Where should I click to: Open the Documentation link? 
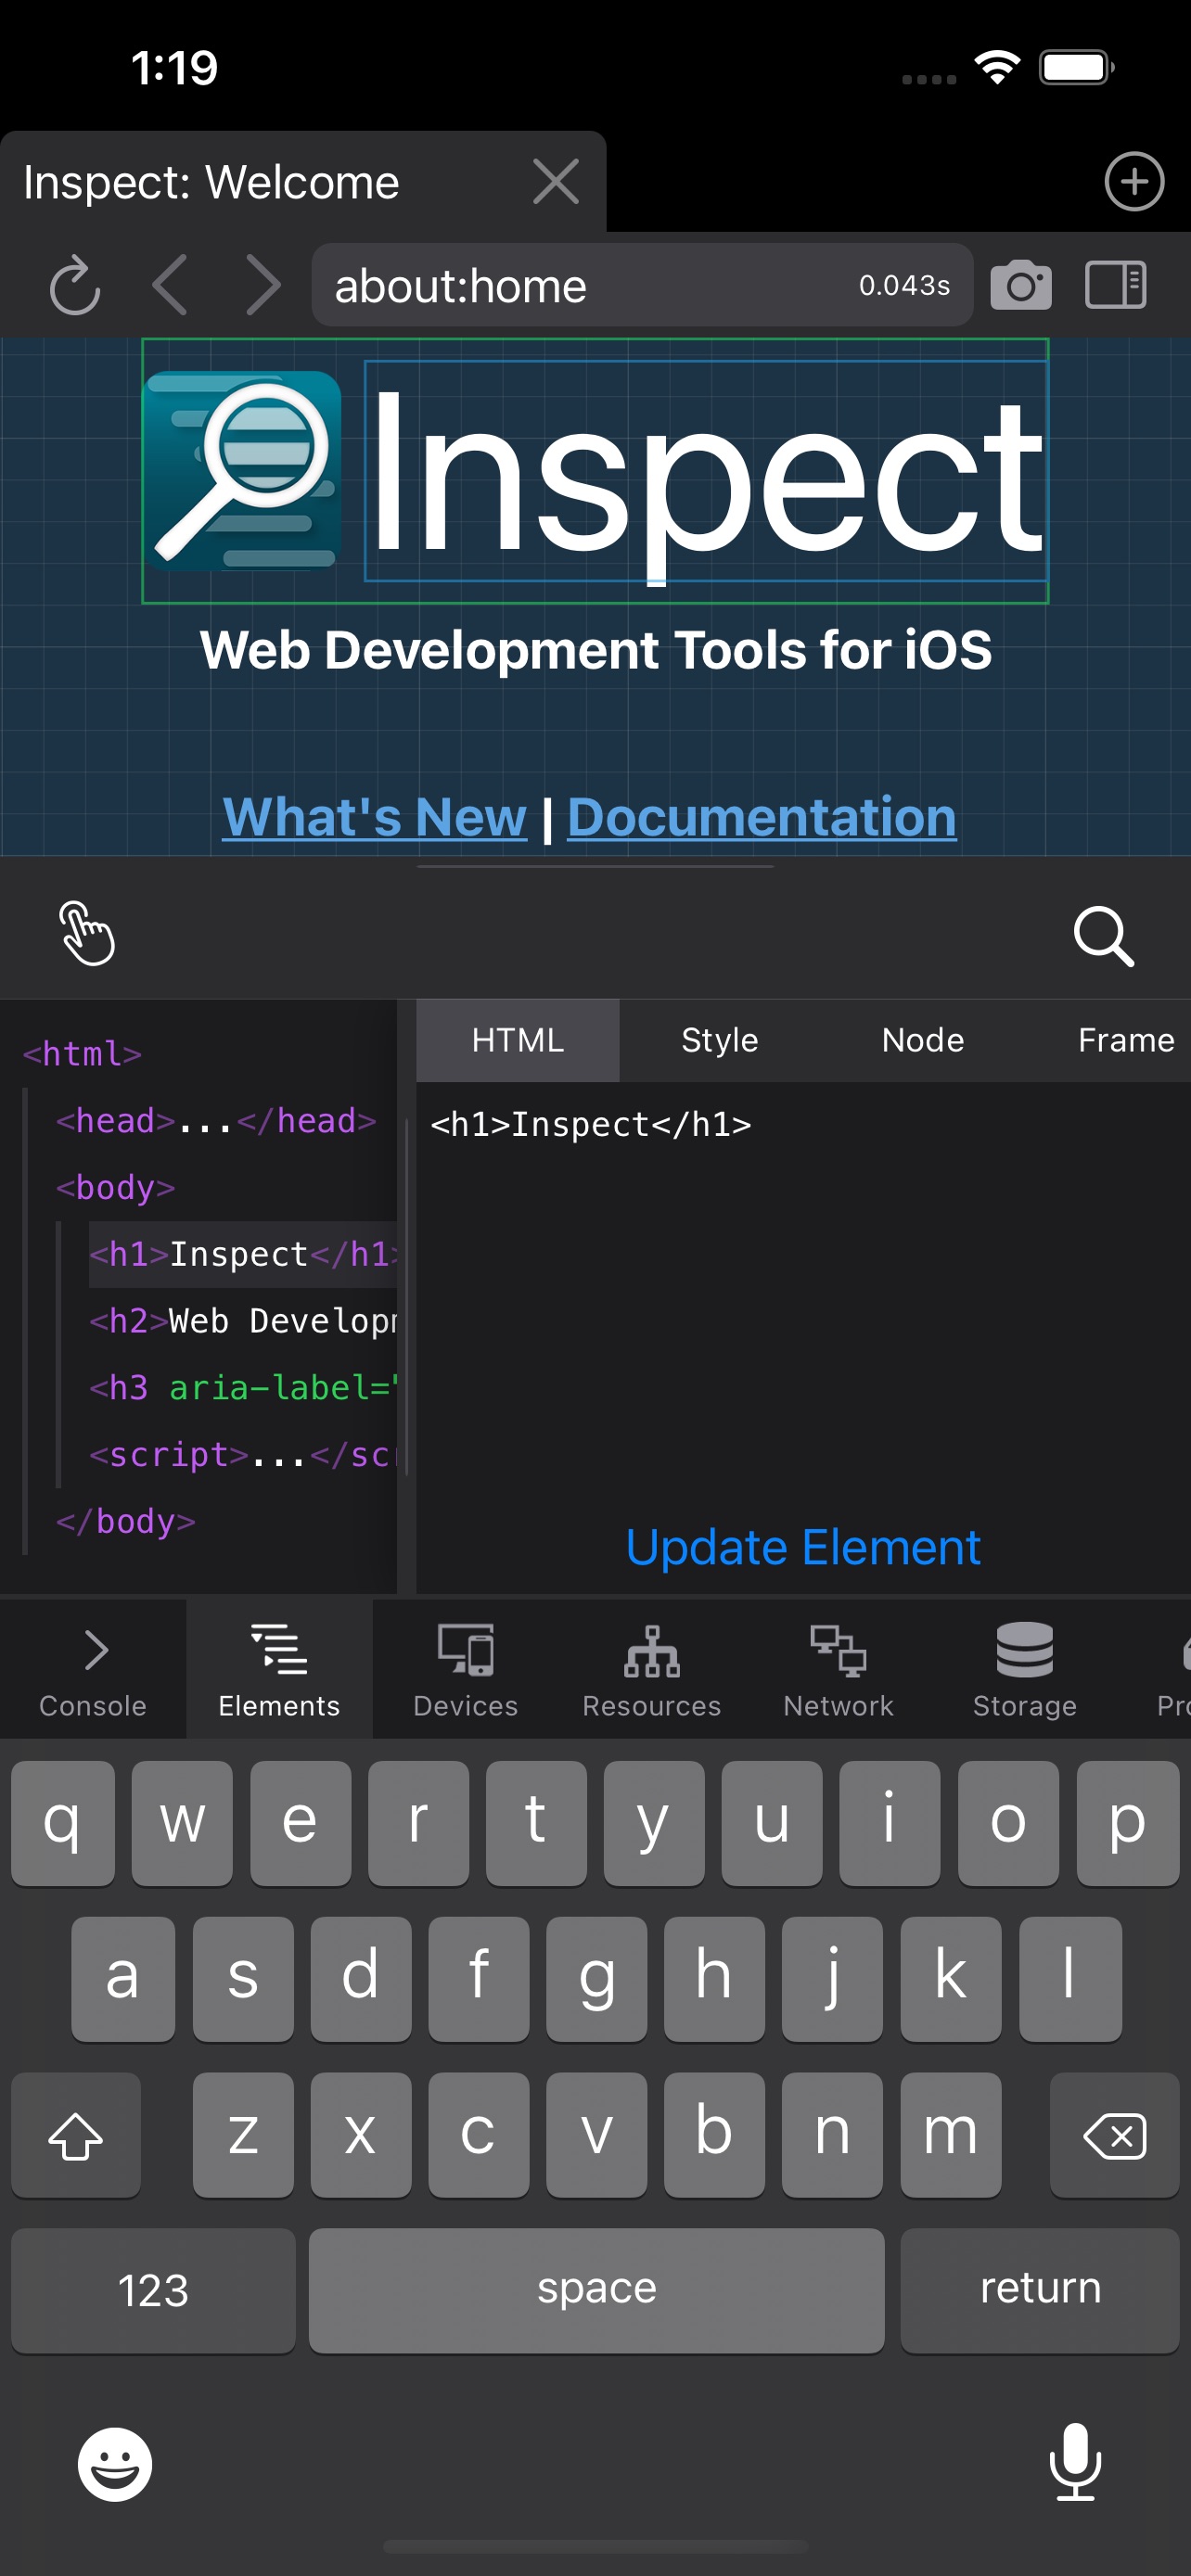point(762,817)
